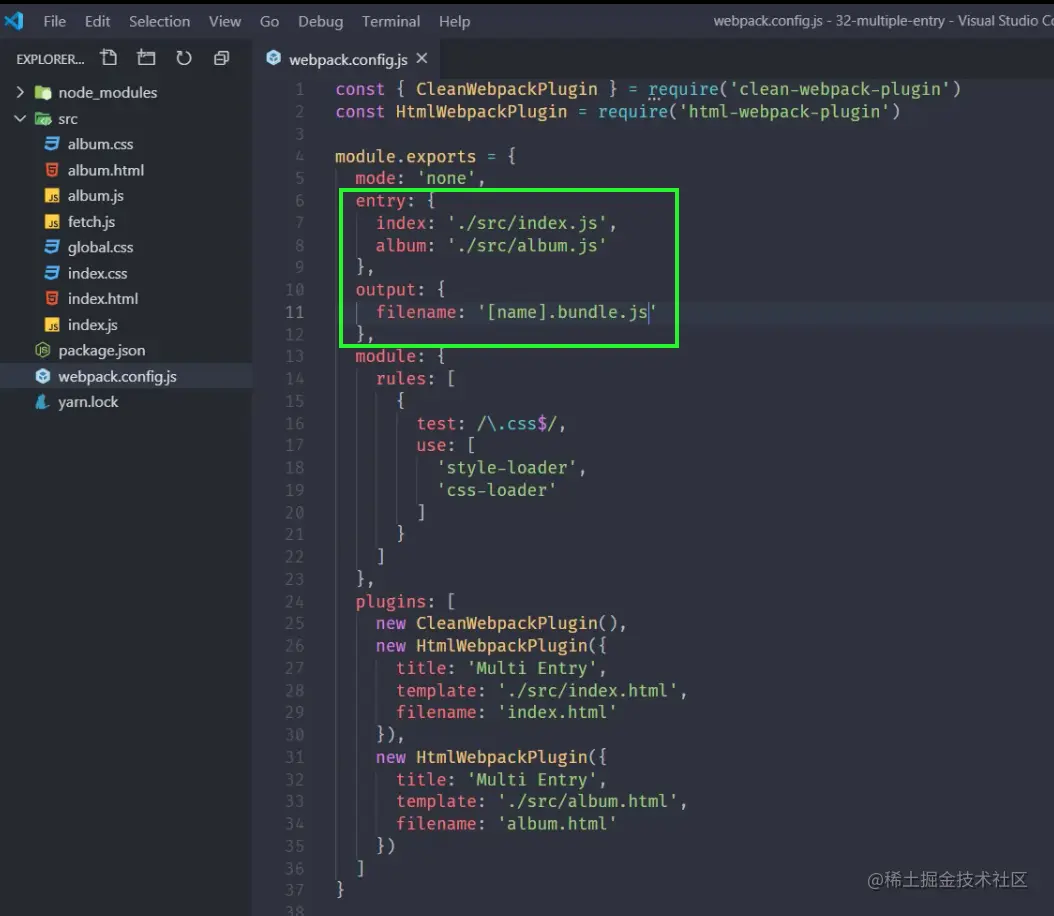This screenshot has width=1054, height=916.
Task: Refresh the Explorer file tree
Action: pyautogui.click(x=184, y=58)
